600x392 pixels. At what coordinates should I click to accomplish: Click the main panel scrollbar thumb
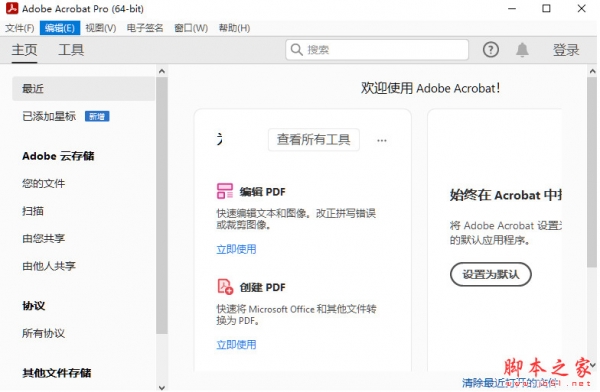[592, 172]
